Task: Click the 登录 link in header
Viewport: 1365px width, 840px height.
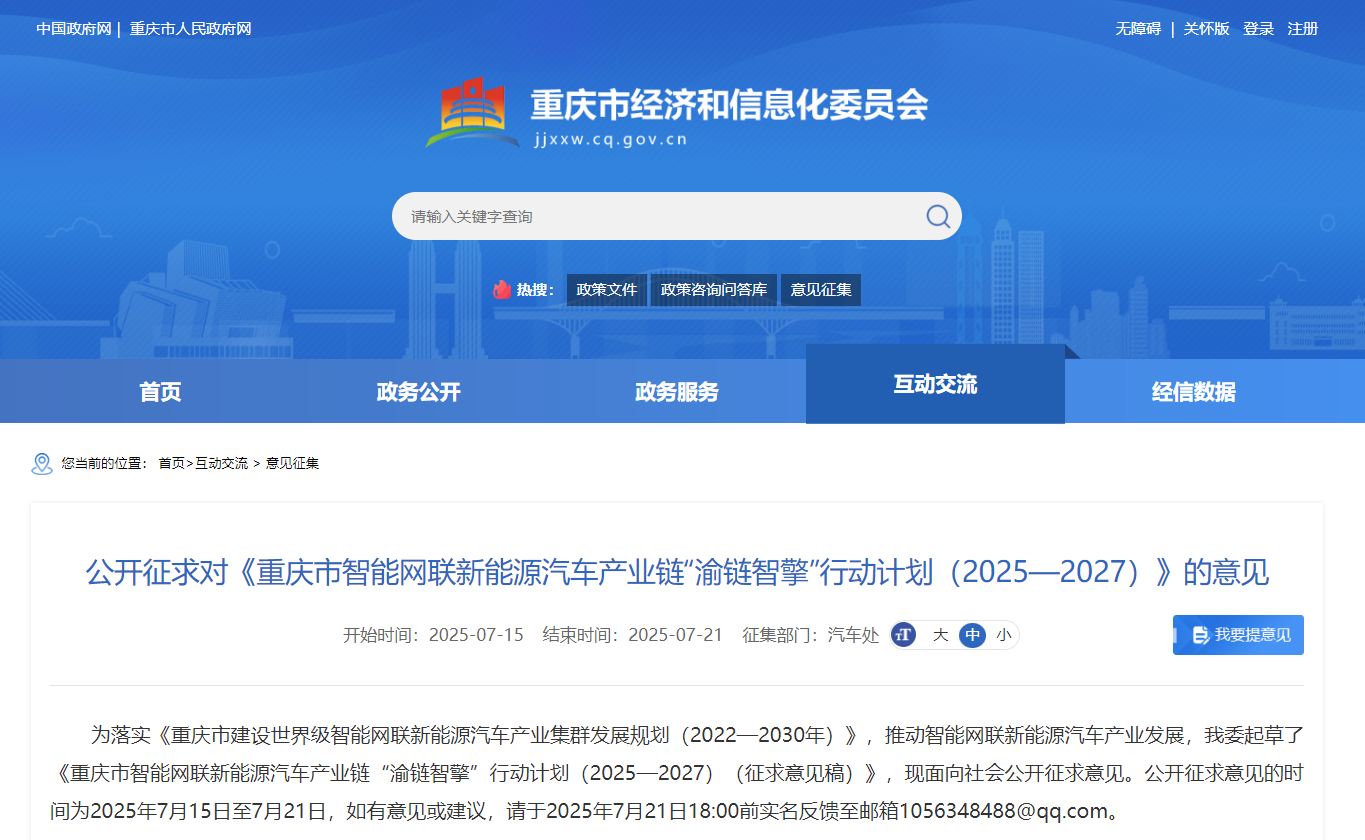Action: 1258,29
